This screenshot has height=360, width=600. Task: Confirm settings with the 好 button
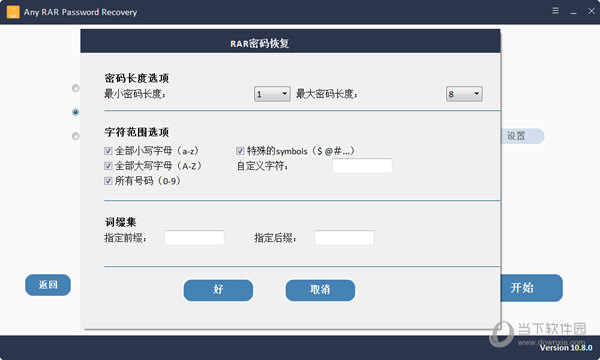pyautogui.click(x=218, y=290)
